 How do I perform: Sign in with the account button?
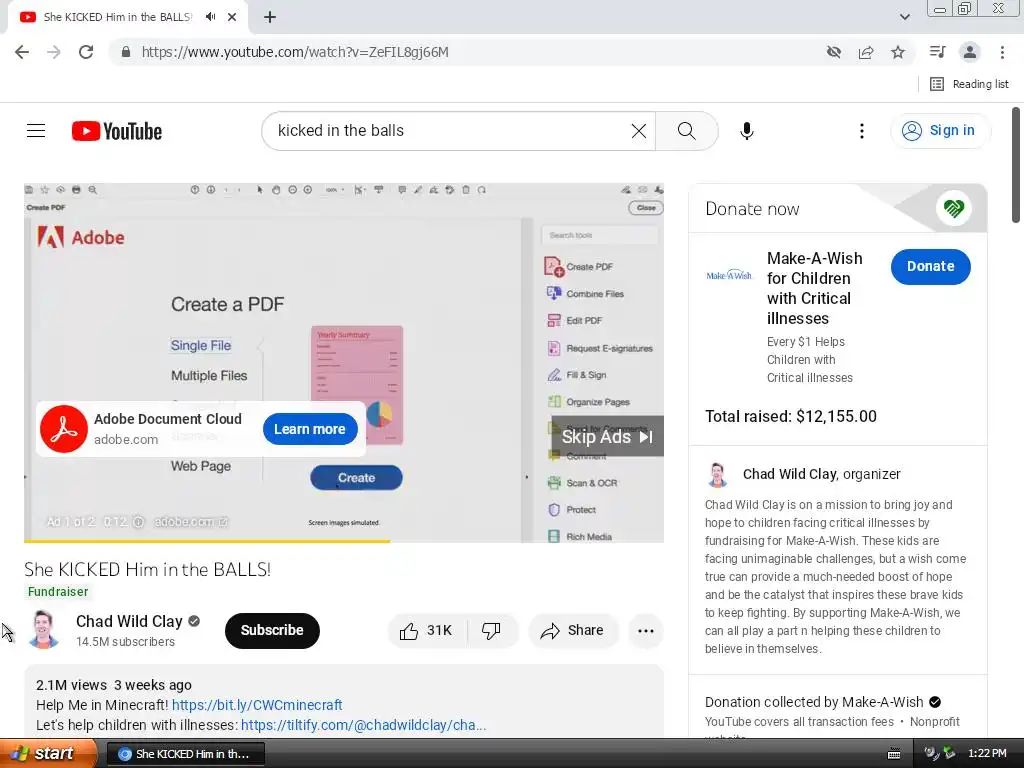coord(939,131)
